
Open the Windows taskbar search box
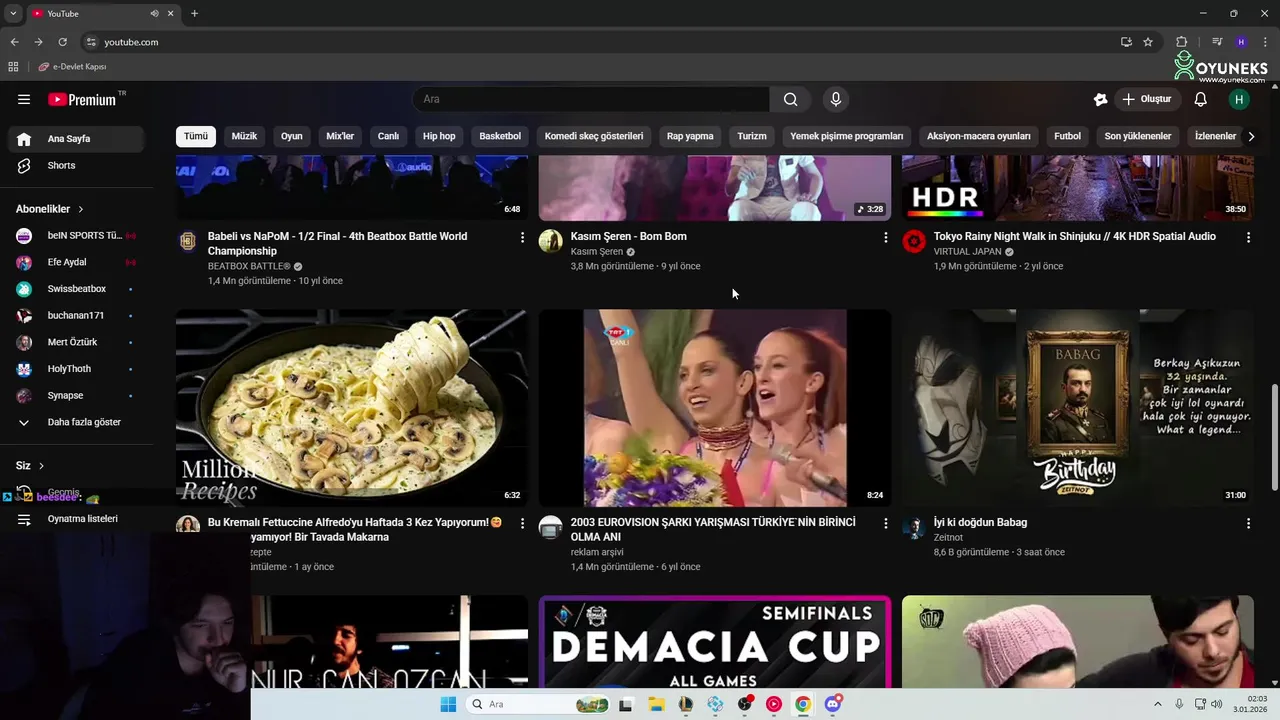pyautogui.click(x=539, y=704)
